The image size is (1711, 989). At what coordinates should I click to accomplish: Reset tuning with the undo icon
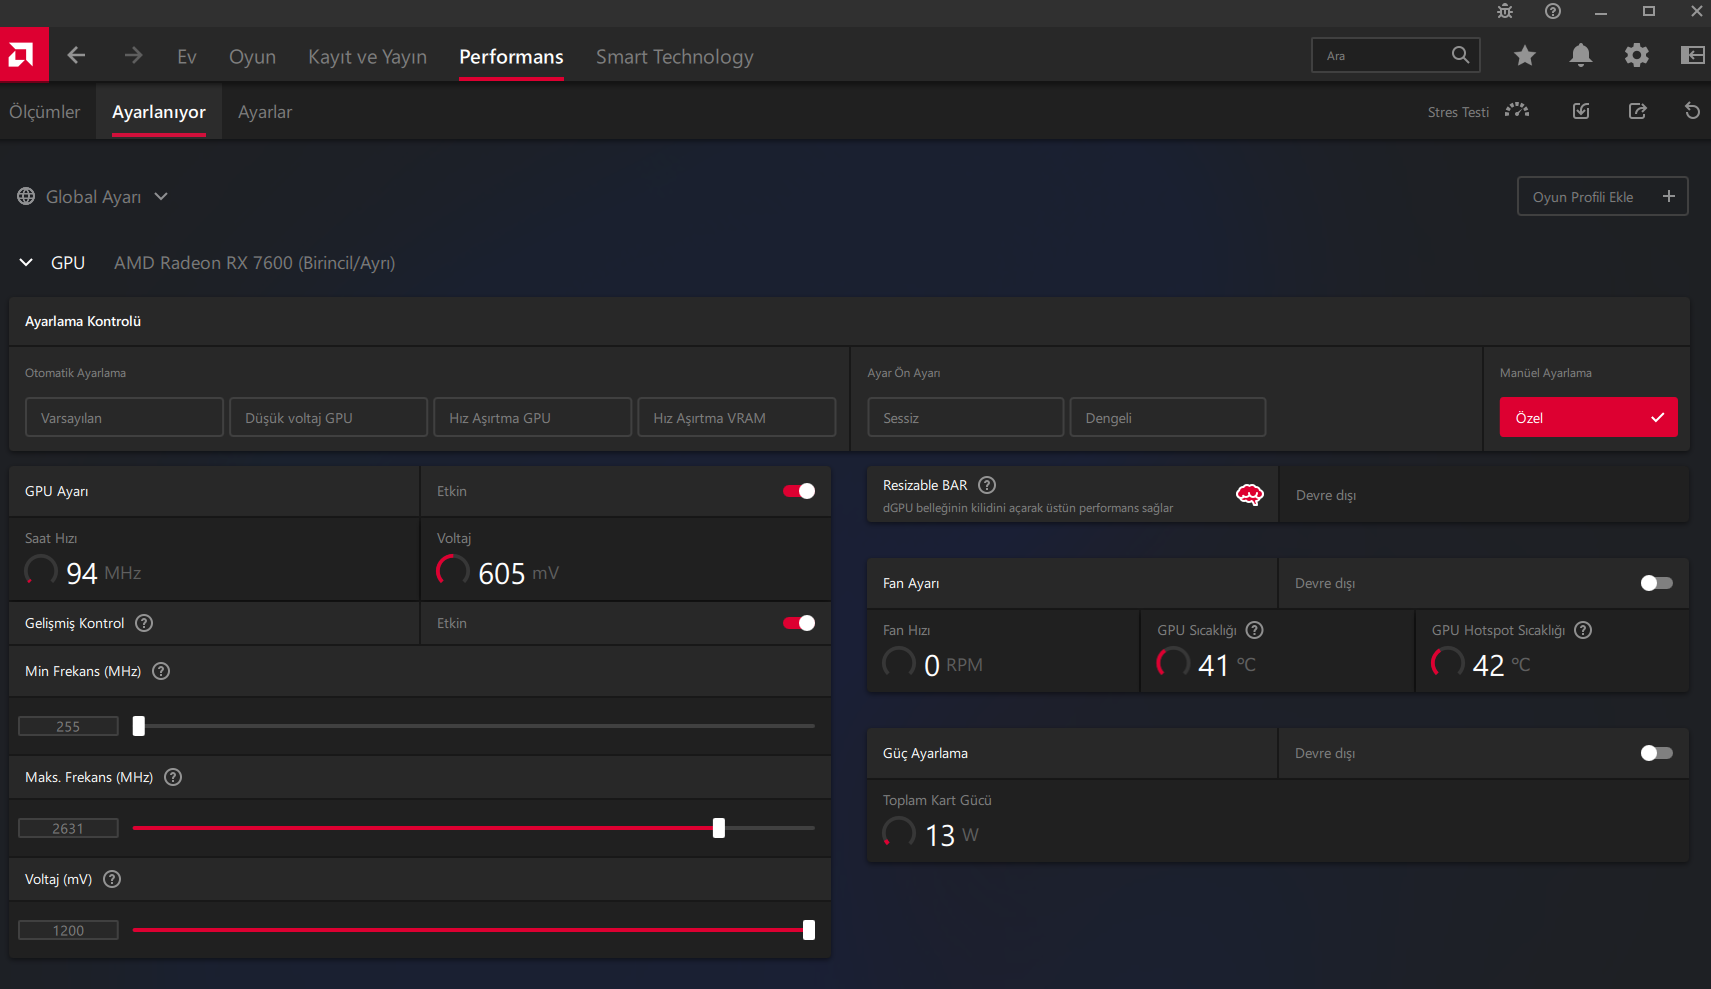click(x=1692, y=111)
